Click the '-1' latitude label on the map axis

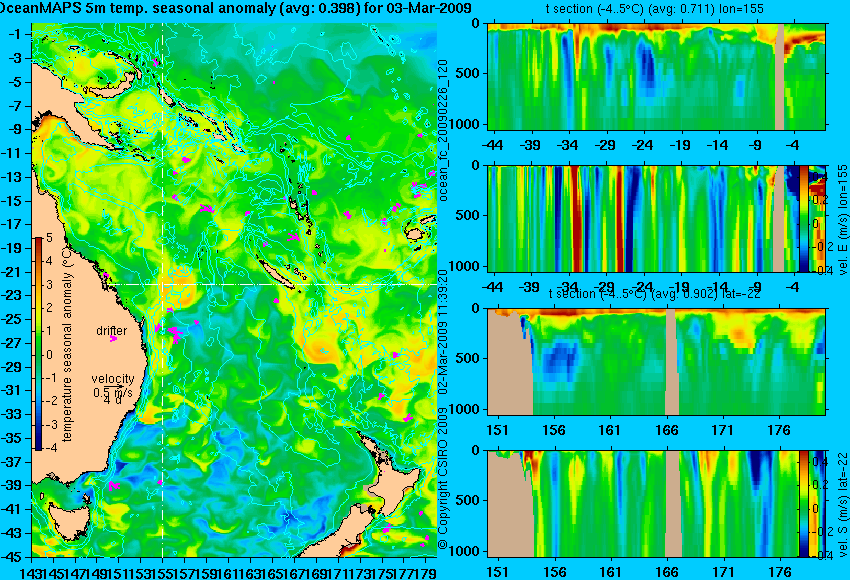pyautogui.click(x=17, y=34)
